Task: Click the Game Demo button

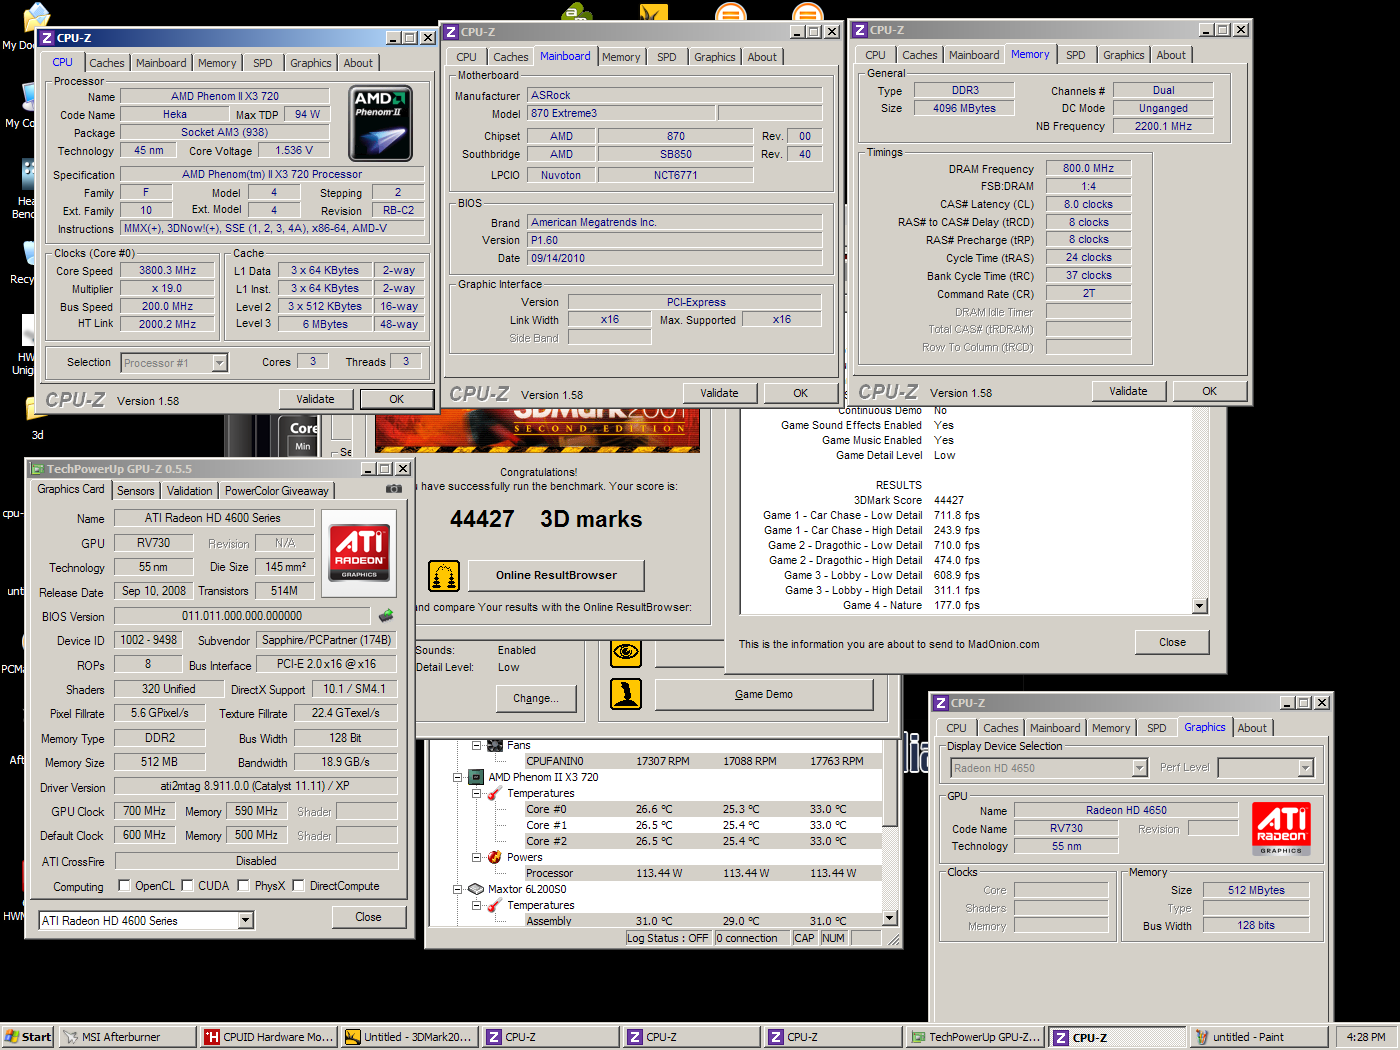Action: click(764, 694)
